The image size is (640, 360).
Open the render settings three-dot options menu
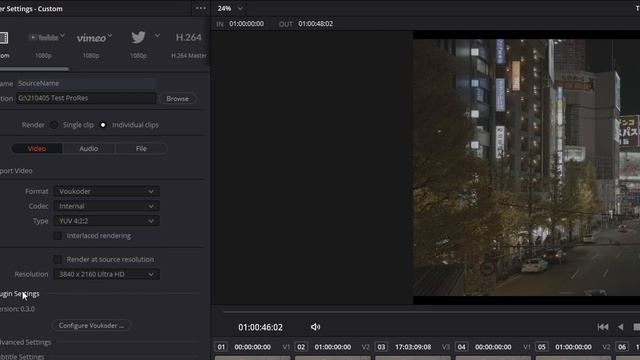[x=200, y=8]
